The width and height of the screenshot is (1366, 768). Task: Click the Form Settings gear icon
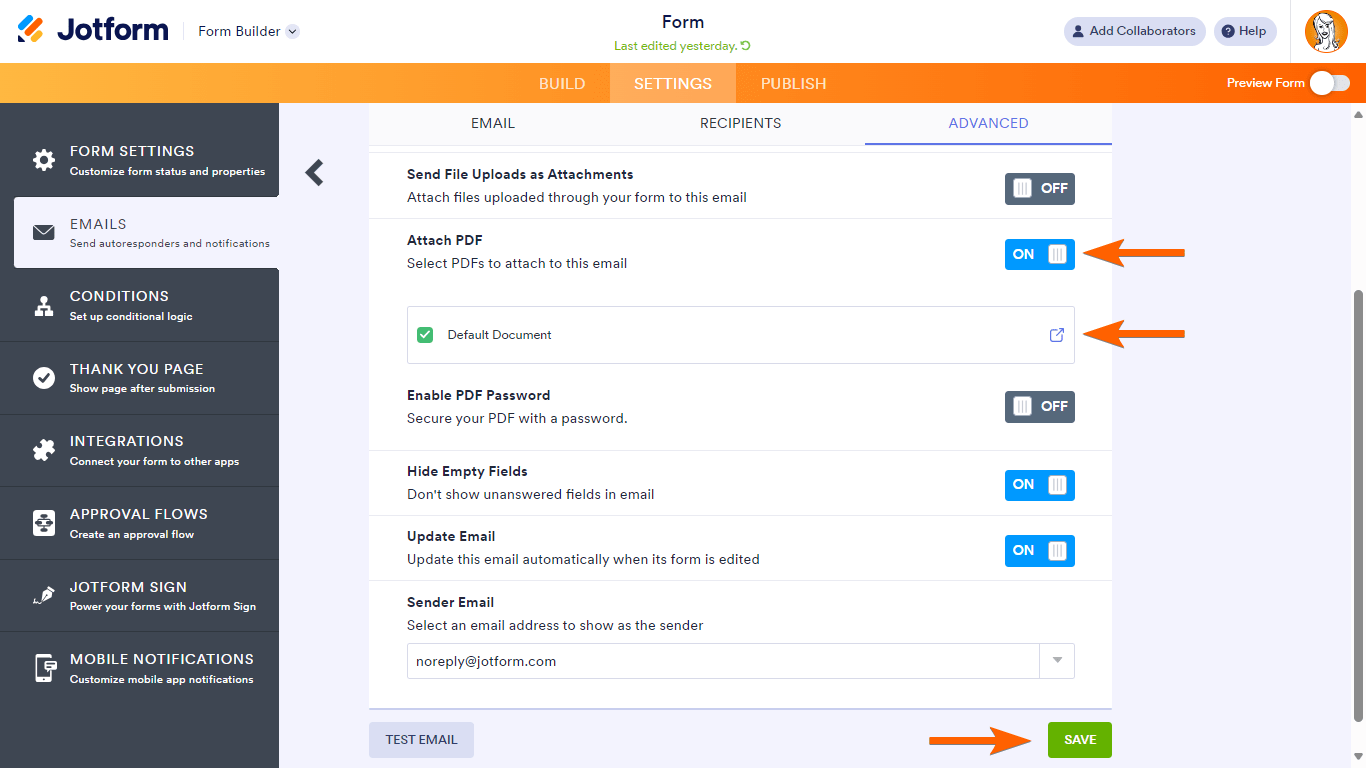tap(44, 160)
